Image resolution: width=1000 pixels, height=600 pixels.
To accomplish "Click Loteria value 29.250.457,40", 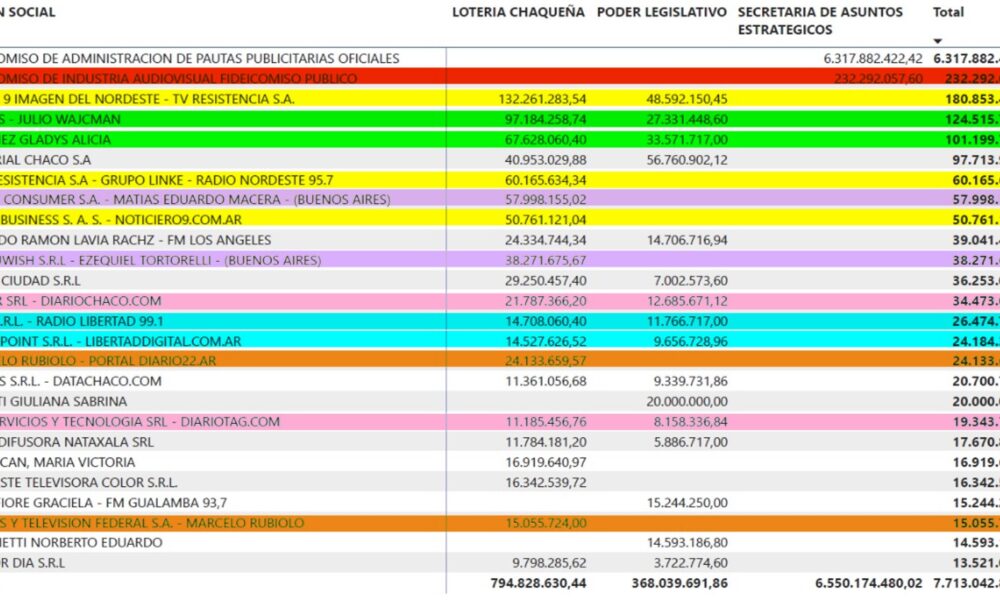I will pos(545,281).
